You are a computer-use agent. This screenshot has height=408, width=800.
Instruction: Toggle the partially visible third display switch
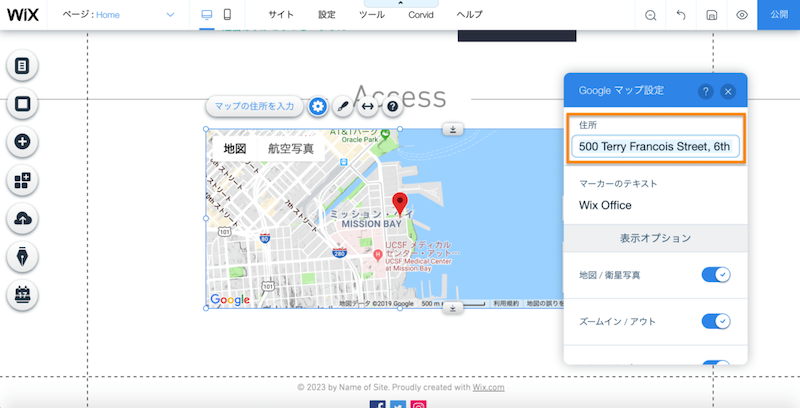pos(716,363)
